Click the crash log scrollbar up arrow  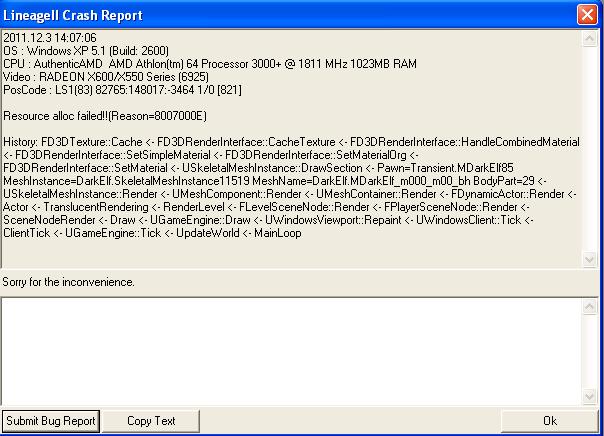click(589, 38)
